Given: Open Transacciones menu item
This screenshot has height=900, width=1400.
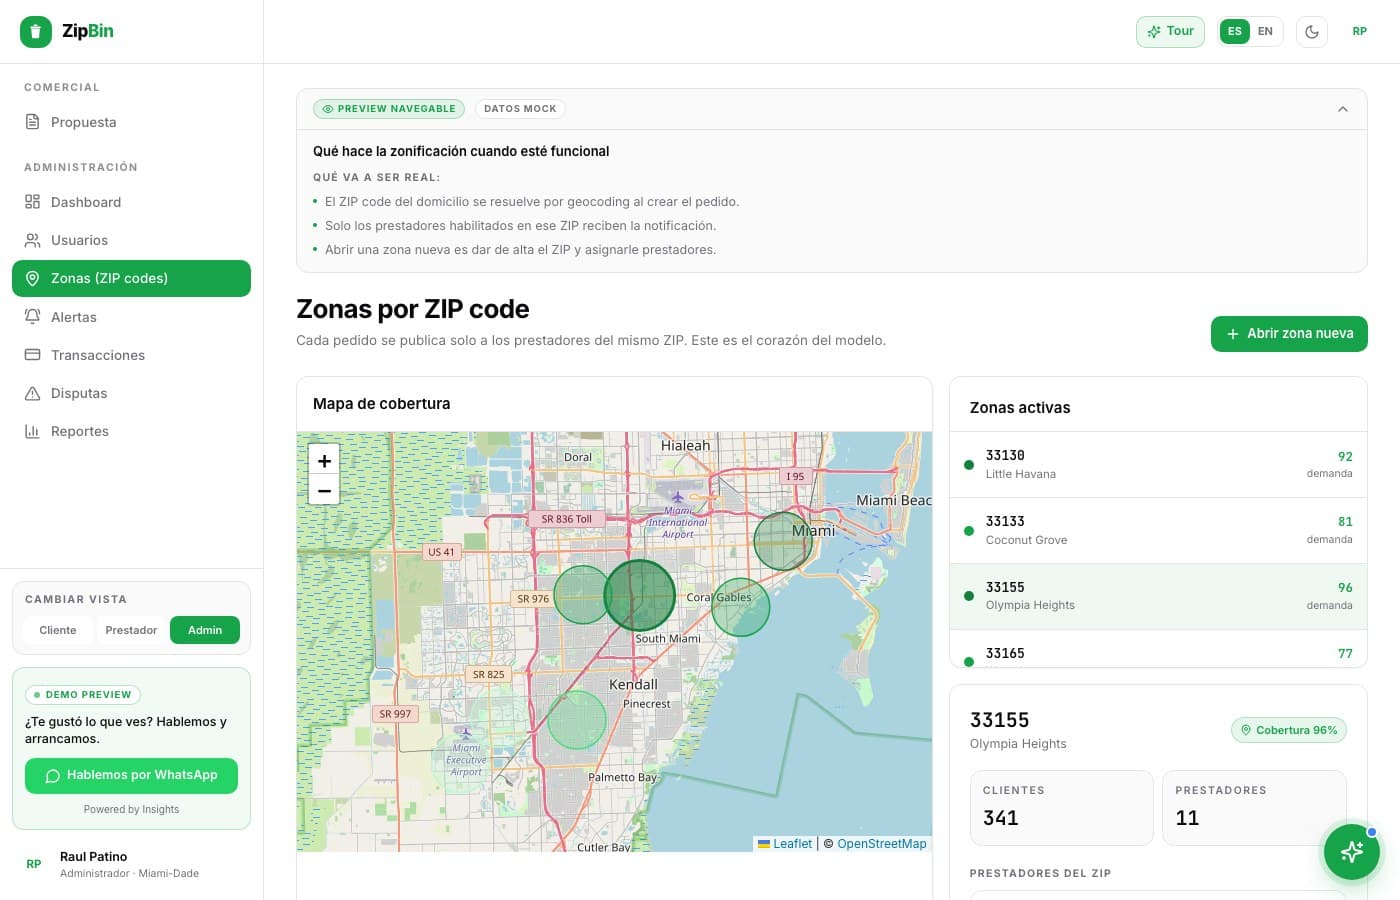Looking at the screenshot, I should (131, 355).
